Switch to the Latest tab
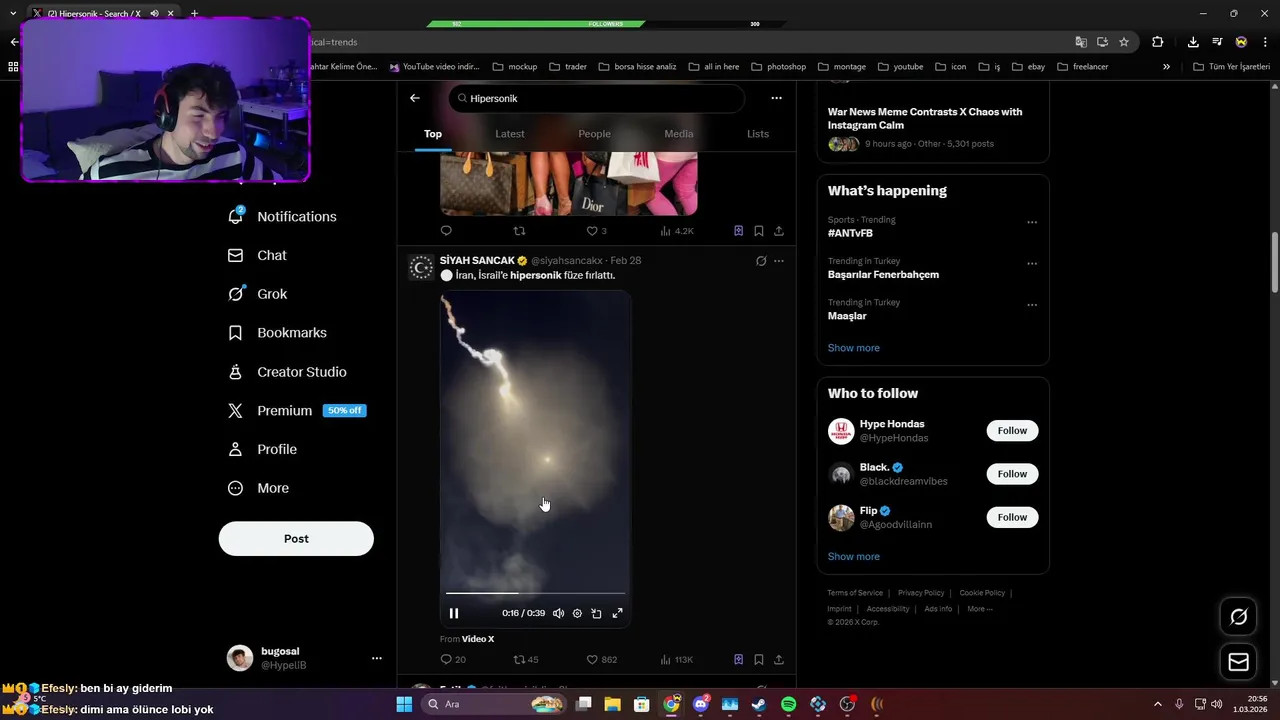 click(x=510, y=134)
